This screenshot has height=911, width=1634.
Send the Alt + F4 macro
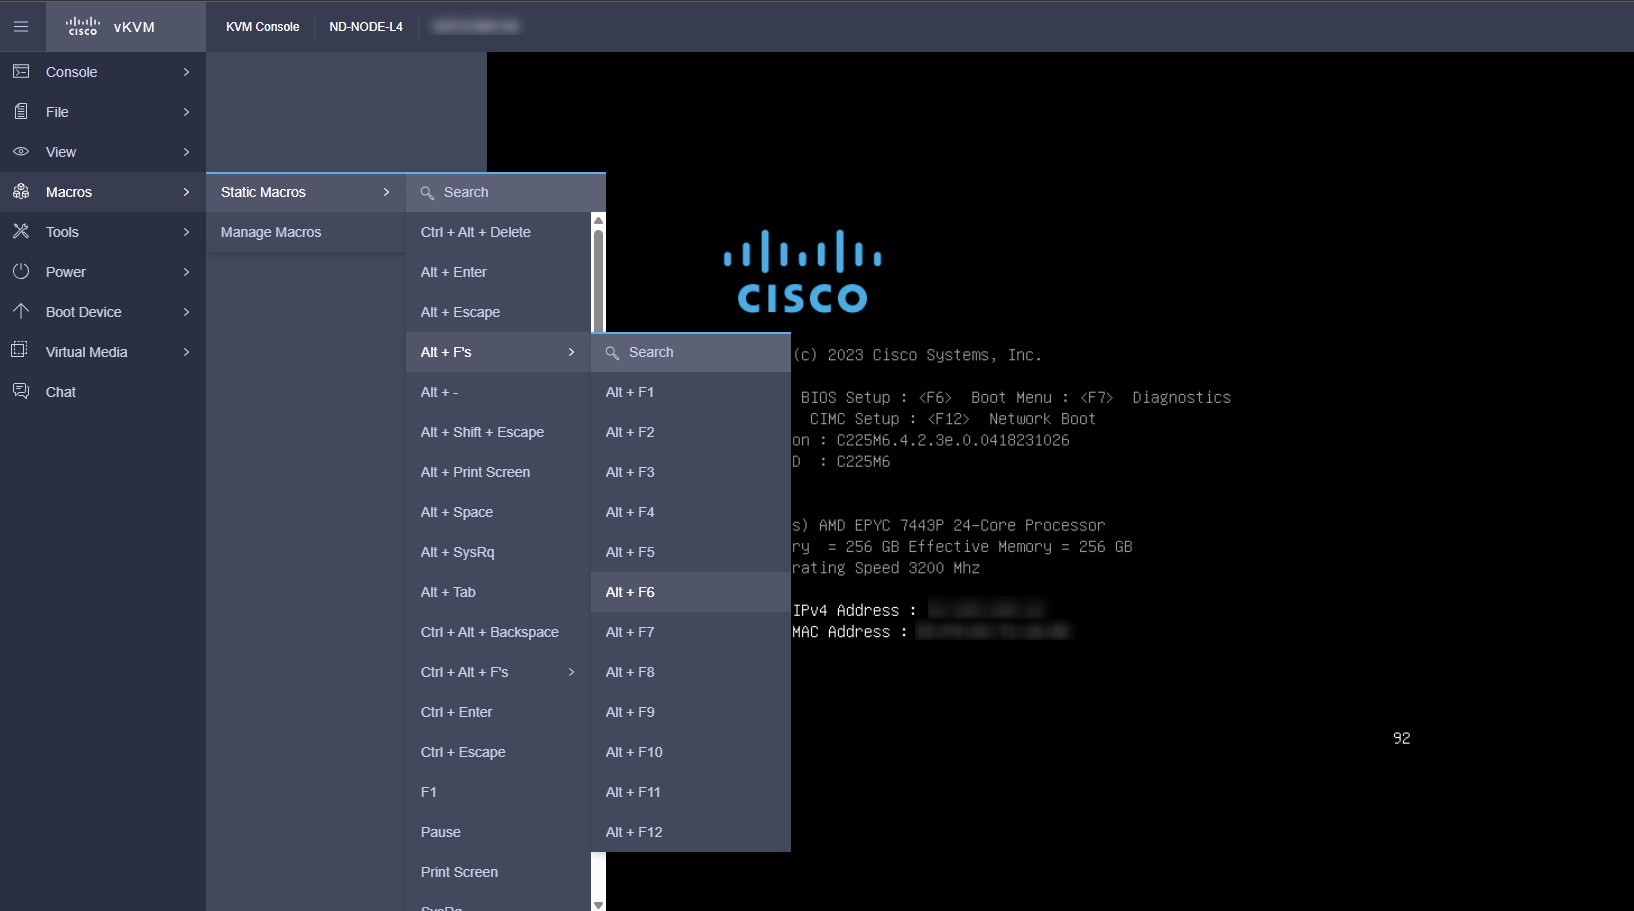pos(691,512)
